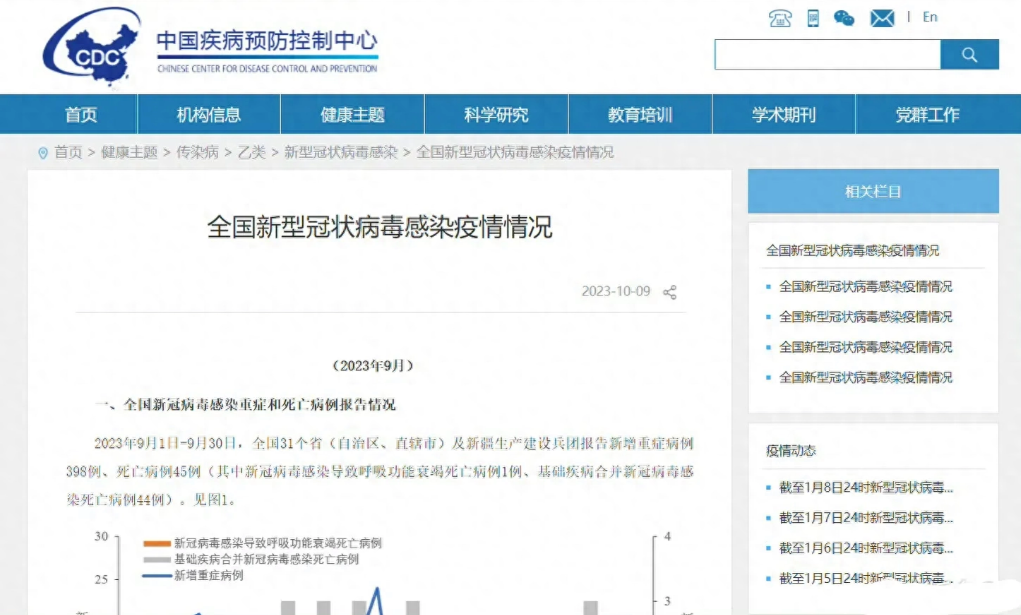Open the 首页 navigation menu item
The height and width of the screenshot is (615, 1021).
81,115
